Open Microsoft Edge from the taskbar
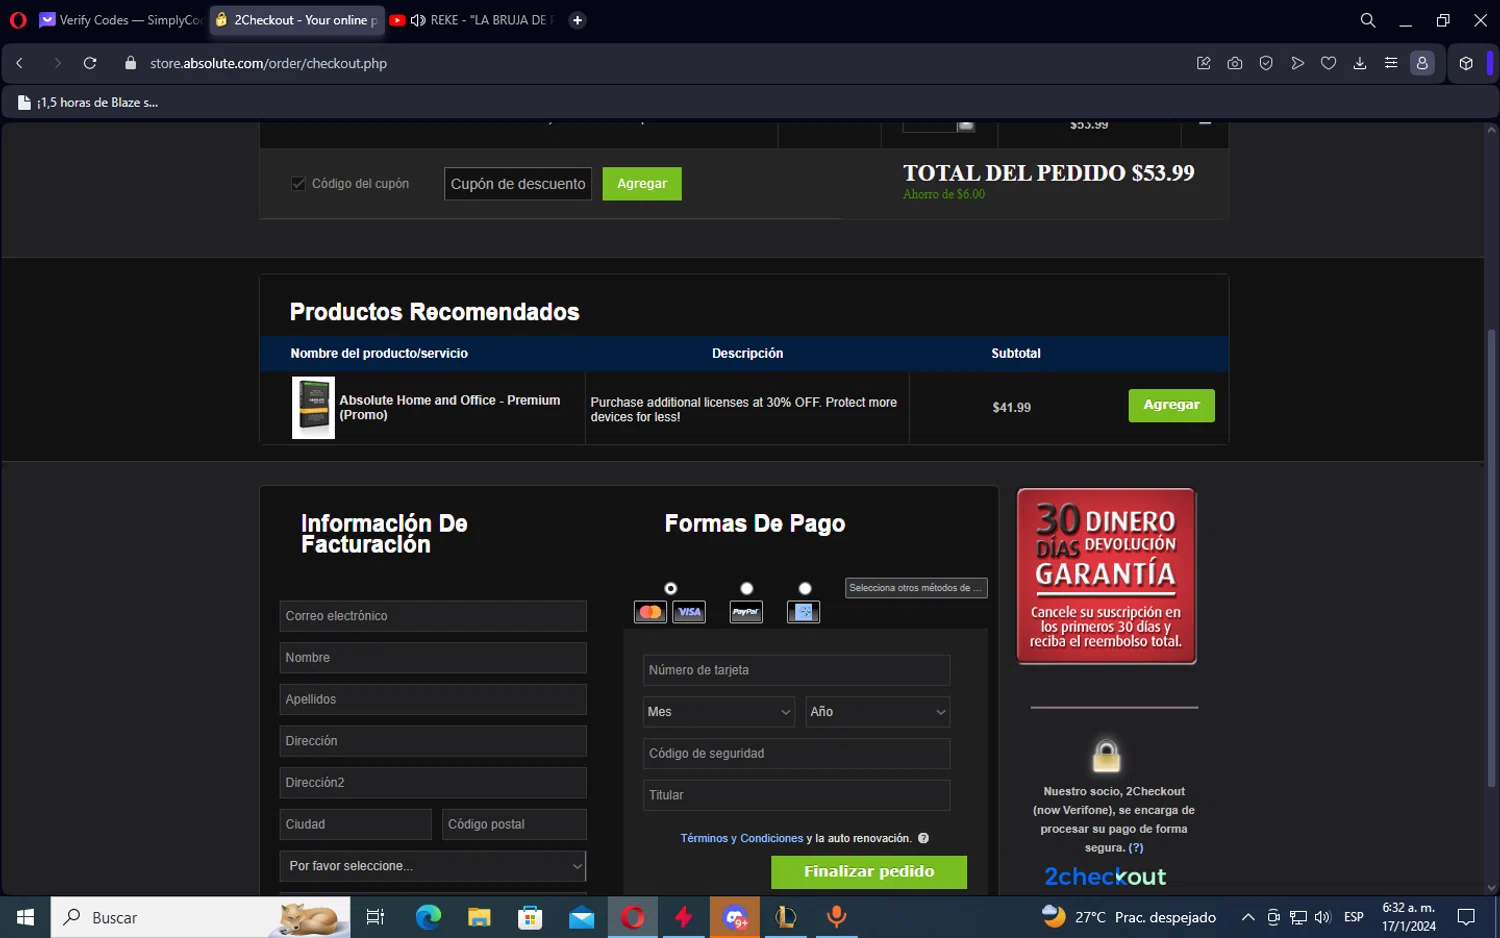The image size is (1500, 938). (x=428, y=917)
